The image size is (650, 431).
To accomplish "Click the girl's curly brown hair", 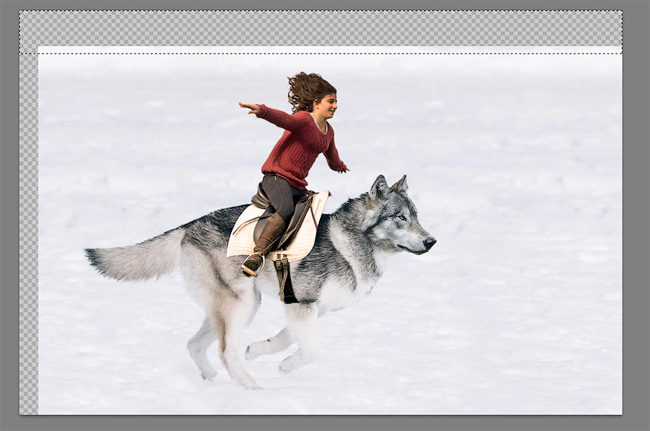I will point(308,91).
